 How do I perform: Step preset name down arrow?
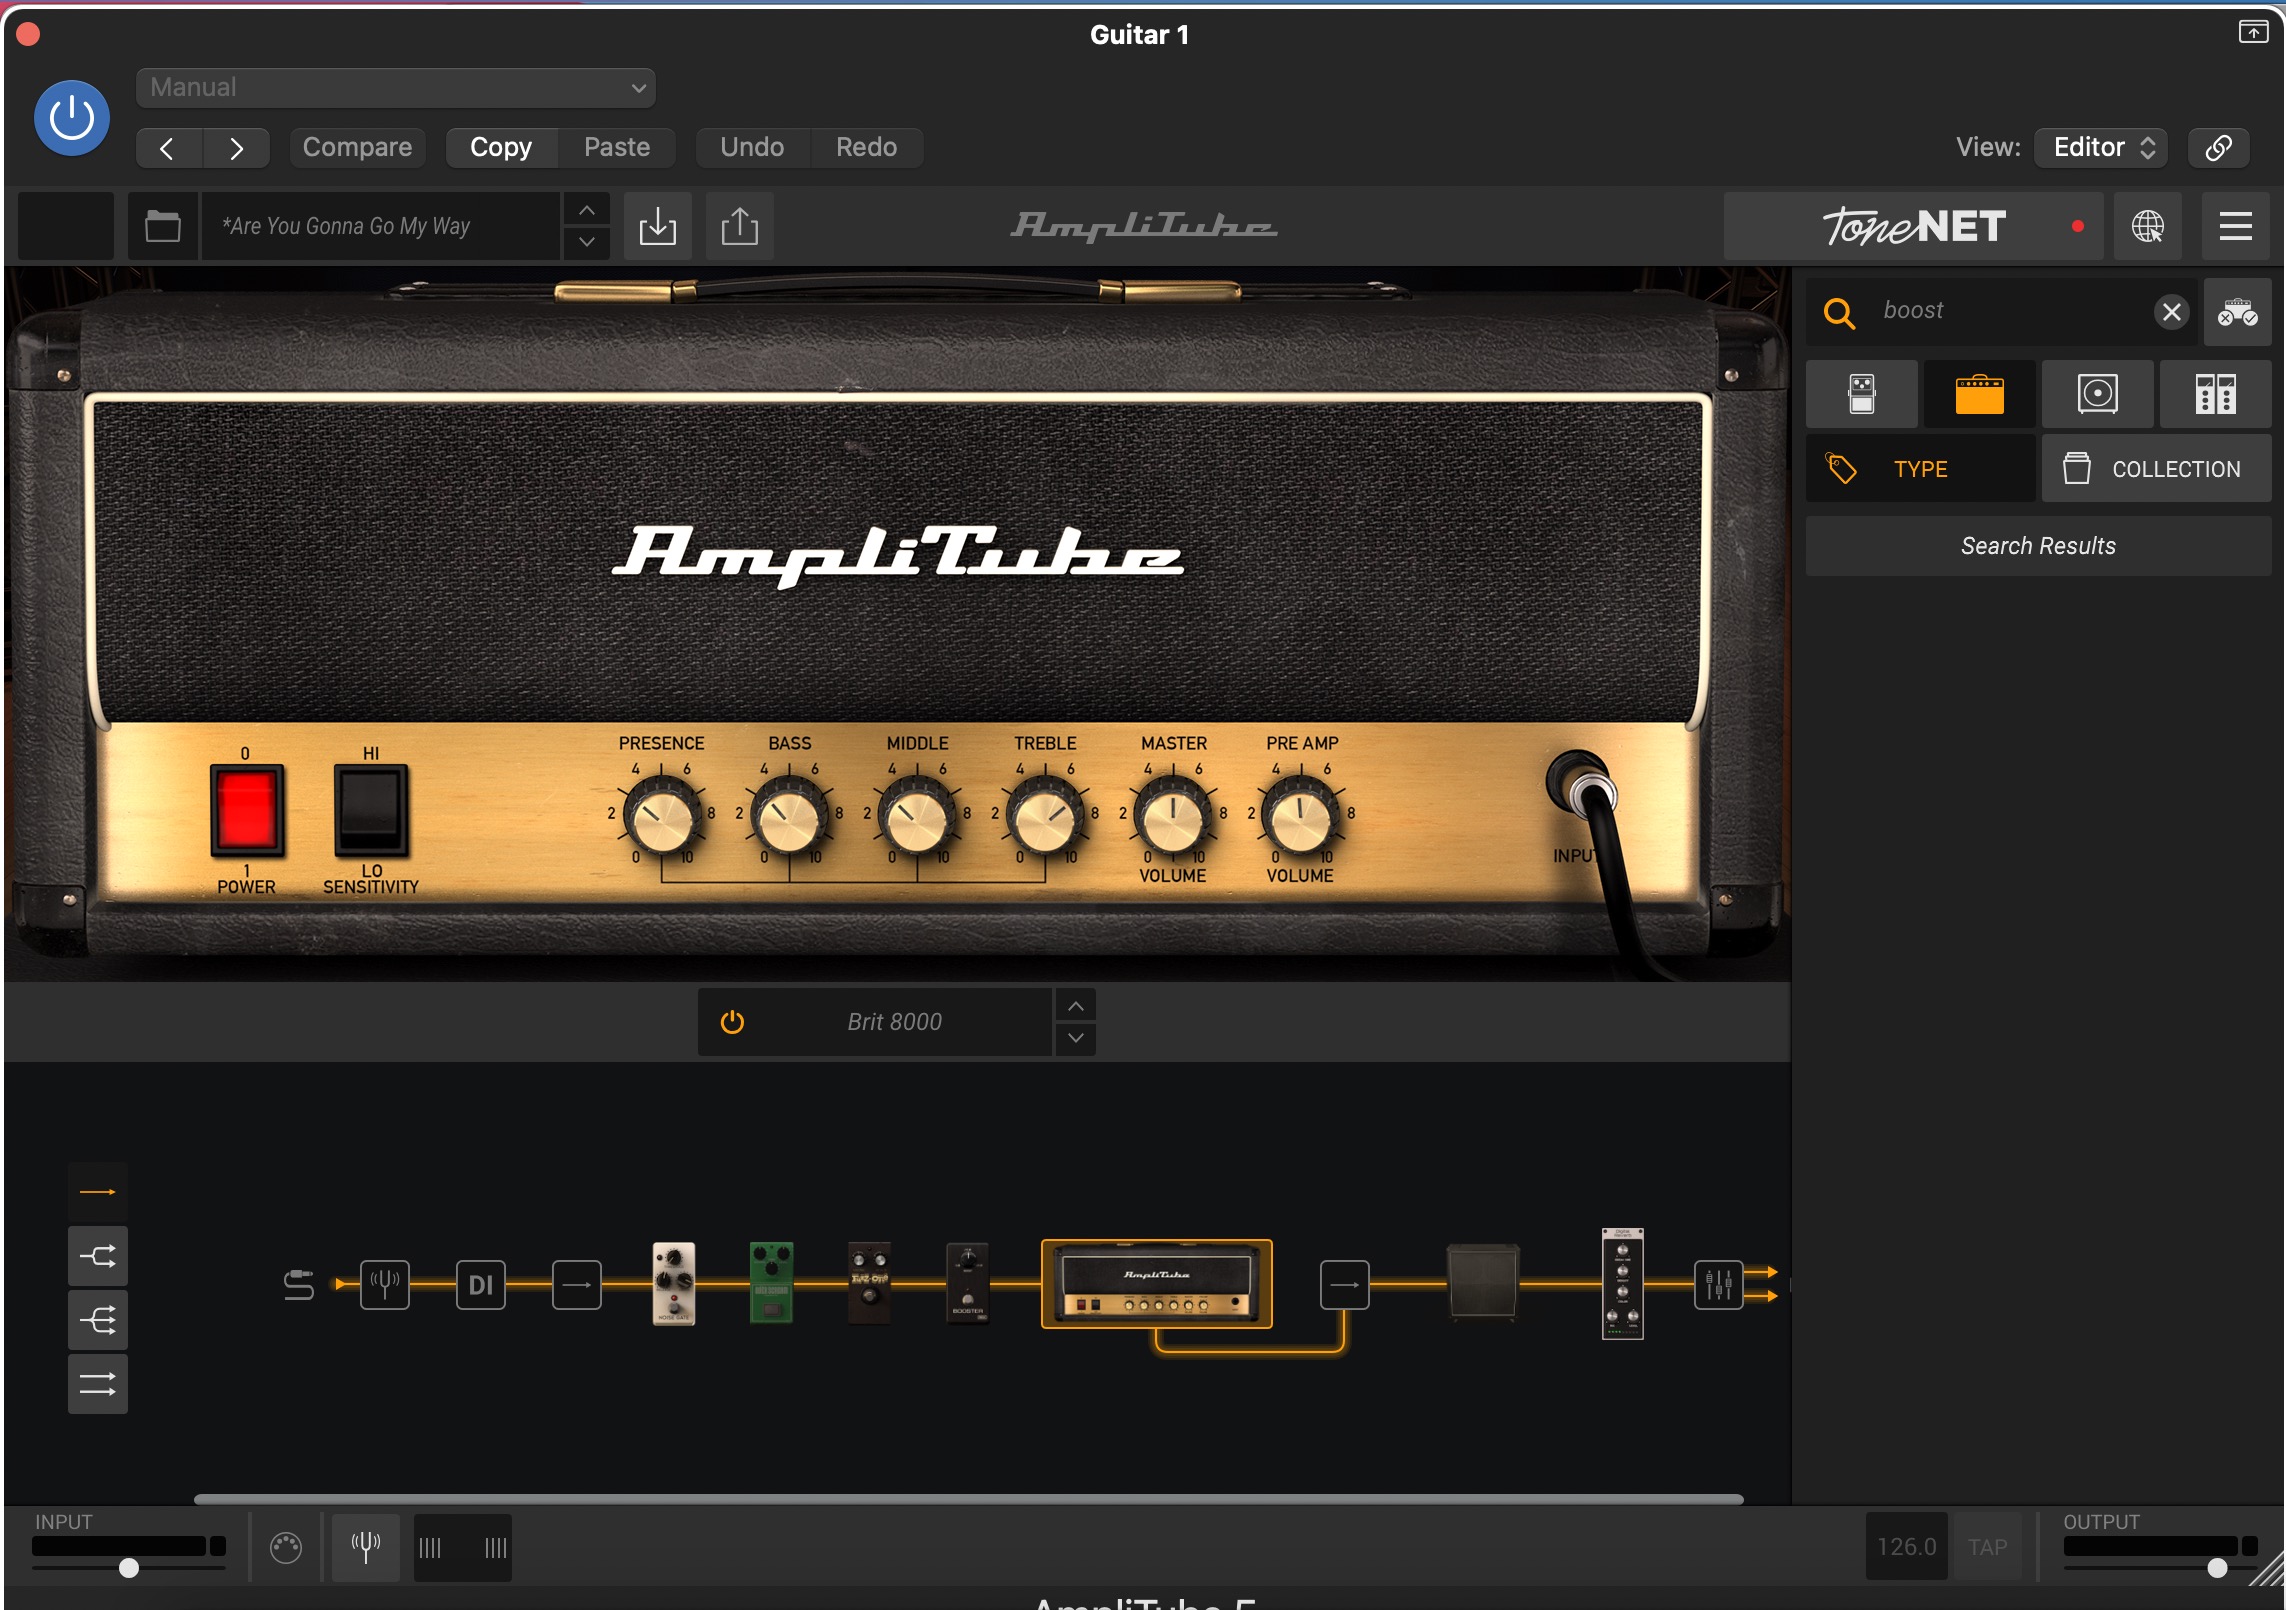587,243
